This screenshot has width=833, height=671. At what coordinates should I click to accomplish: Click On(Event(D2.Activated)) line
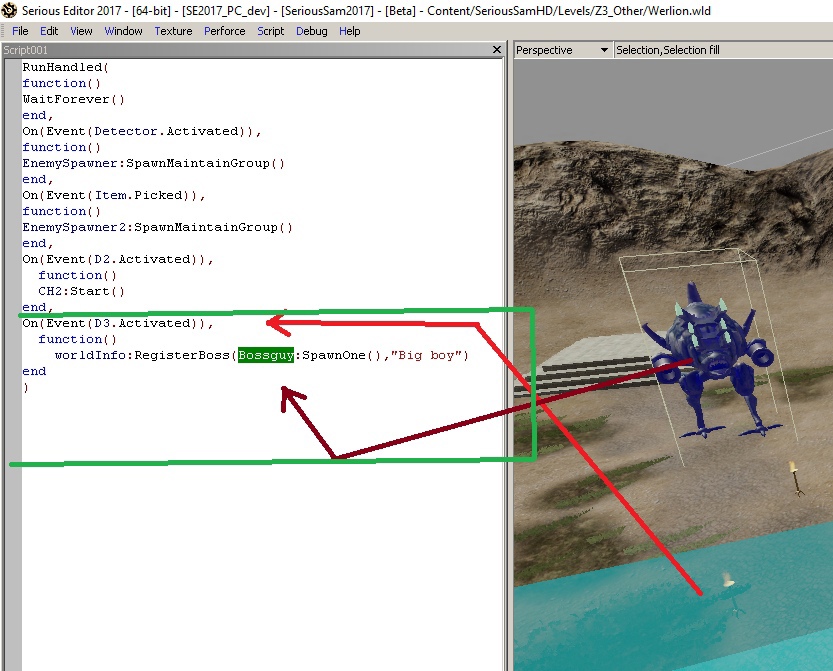pyautogui.click(x=118, y=259)
